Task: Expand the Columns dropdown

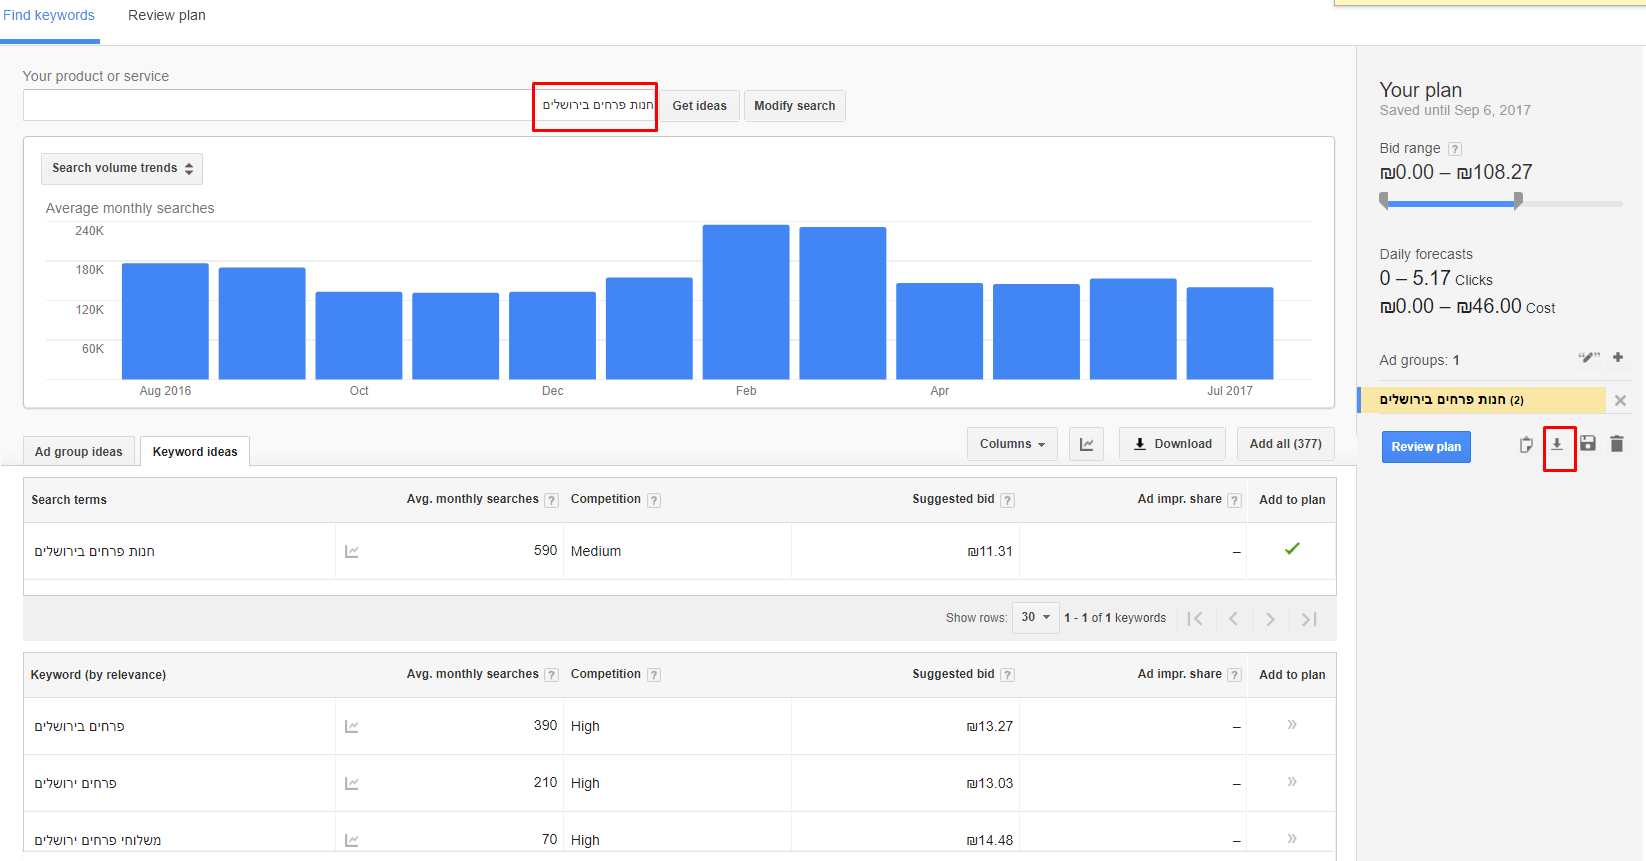Action: pyautogui.click(x=1012, y=444)
